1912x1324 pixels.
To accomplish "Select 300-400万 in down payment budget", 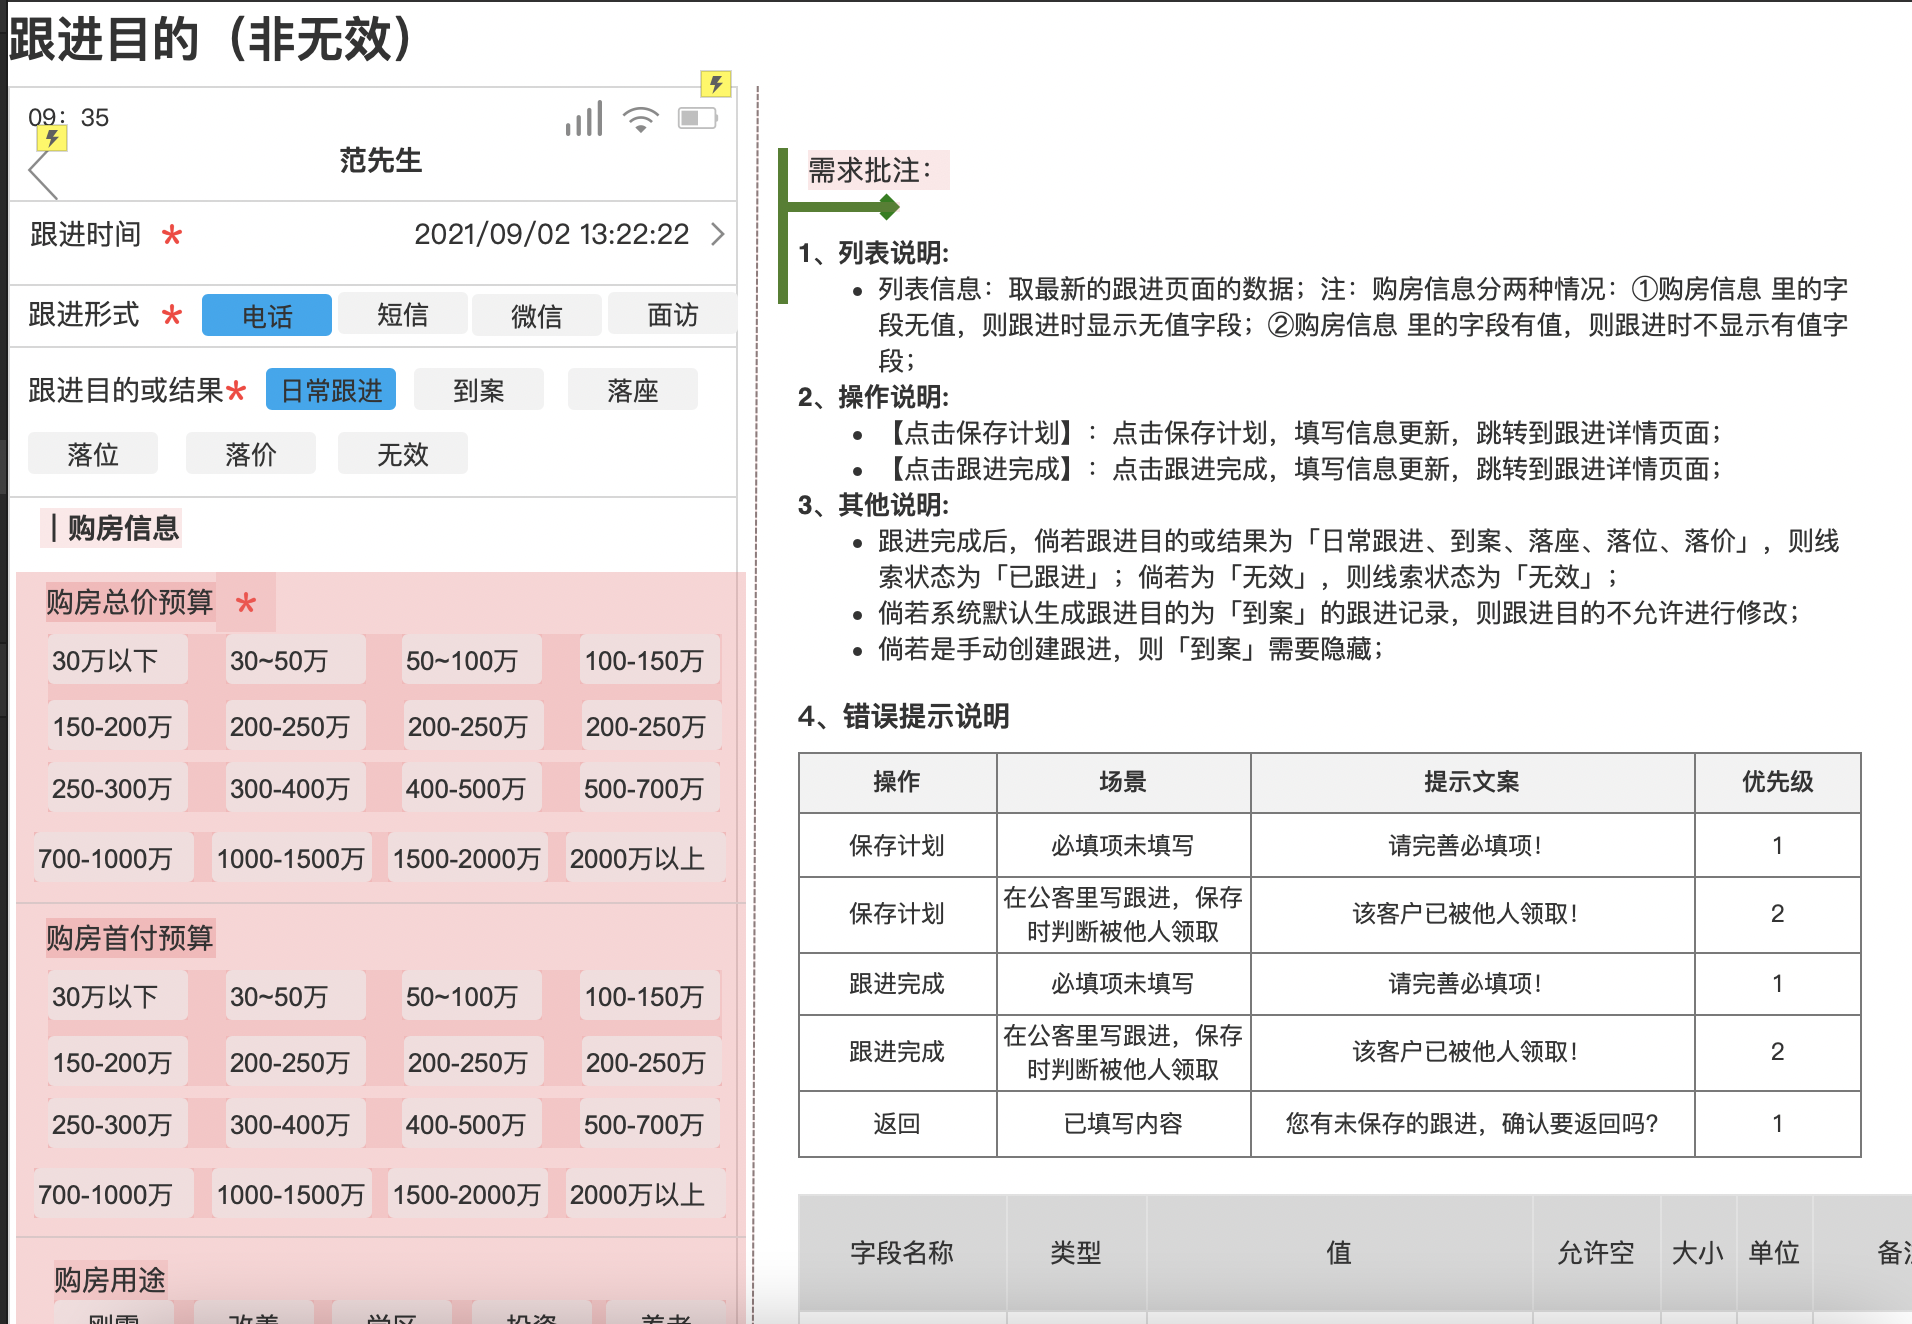I will click(295, 1124).
